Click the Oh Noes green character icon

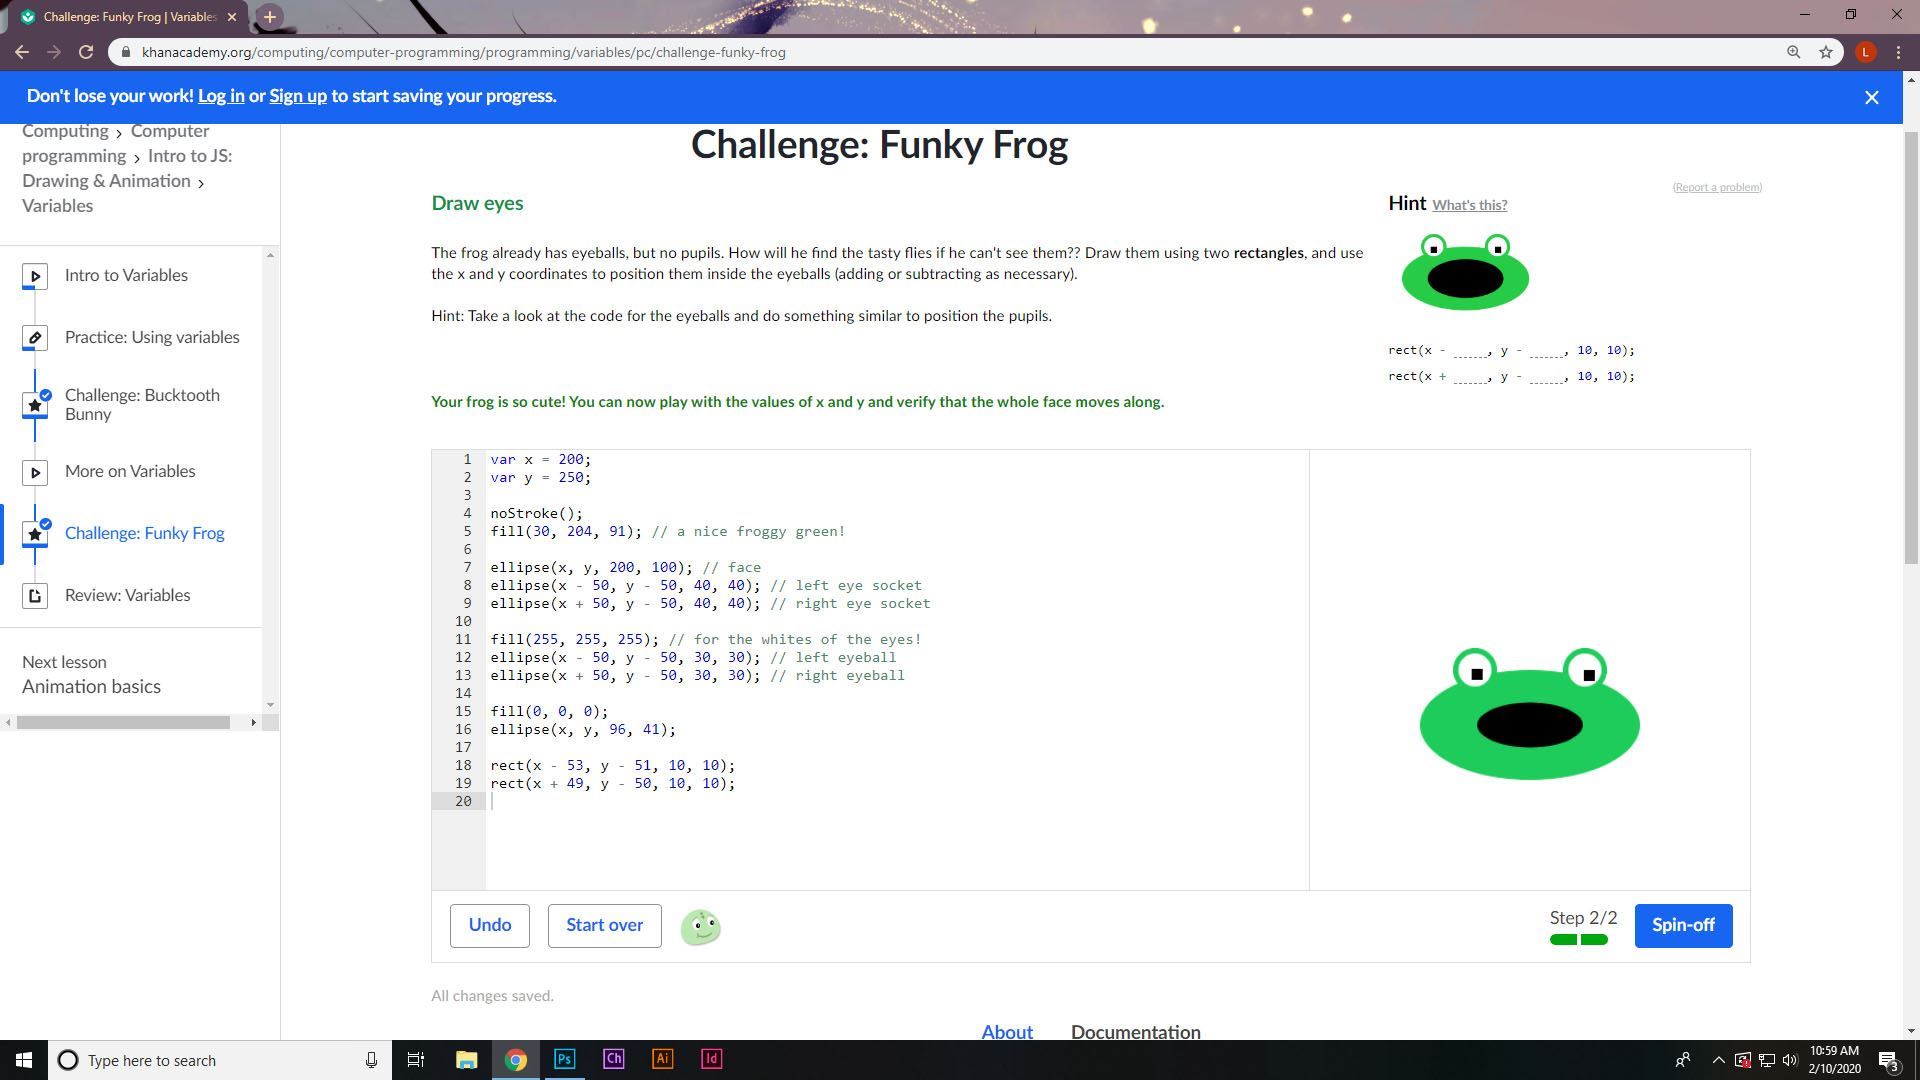pyautogui.click(x=700, y=927)
